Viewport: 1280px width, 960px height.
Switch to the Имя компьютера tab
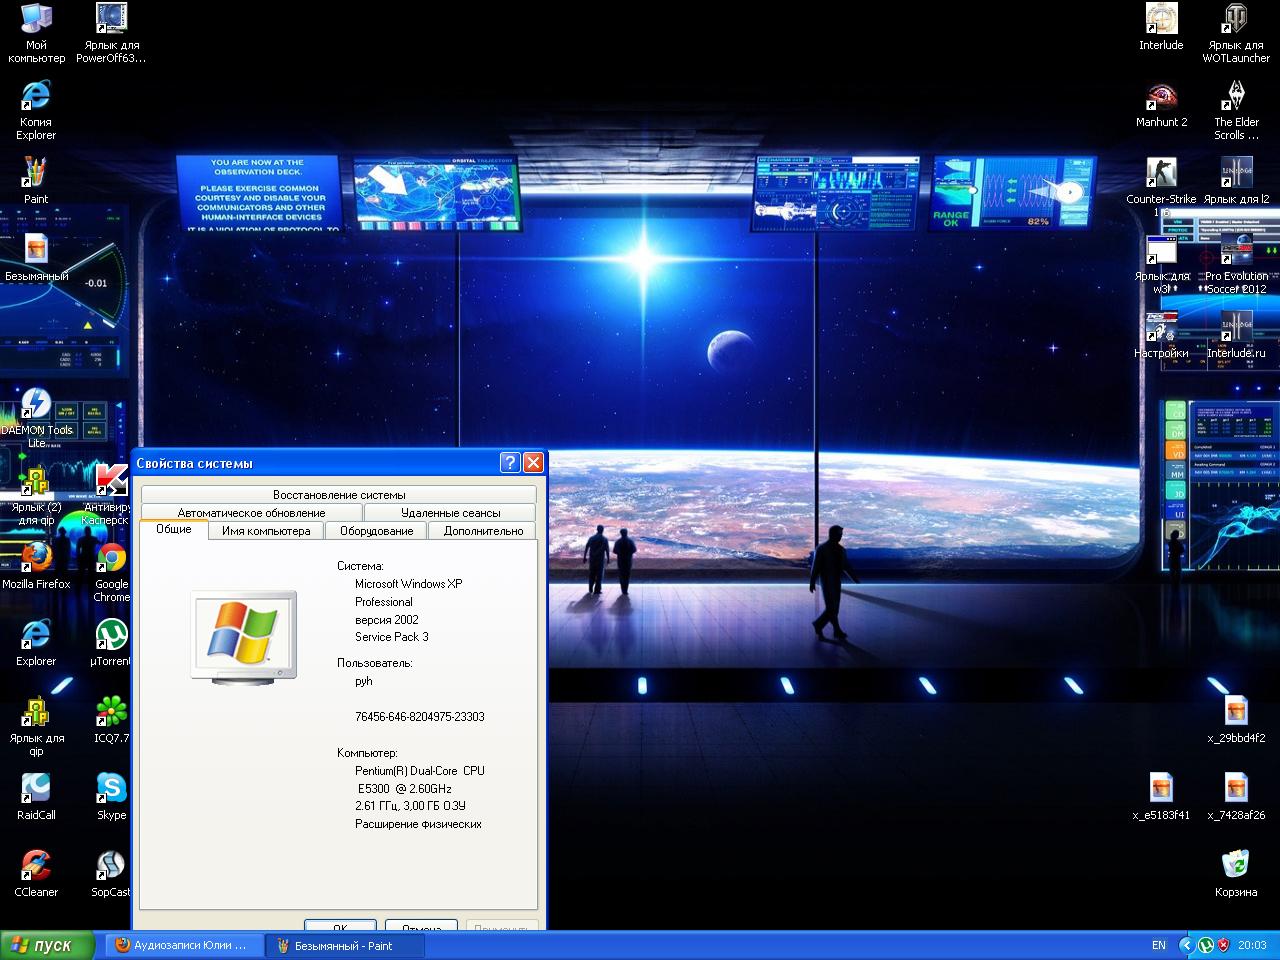pyautogui.click(x=266, y=531)
